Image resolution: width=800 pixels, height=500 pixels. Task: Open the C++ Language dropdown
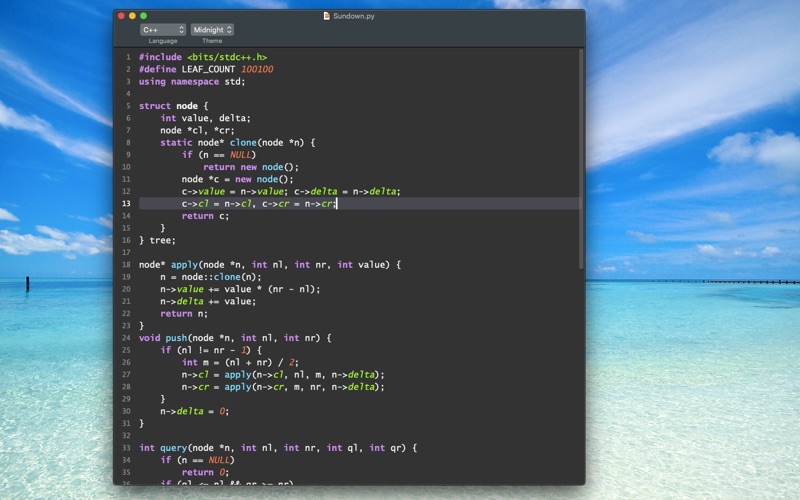(x=163, y=30)
